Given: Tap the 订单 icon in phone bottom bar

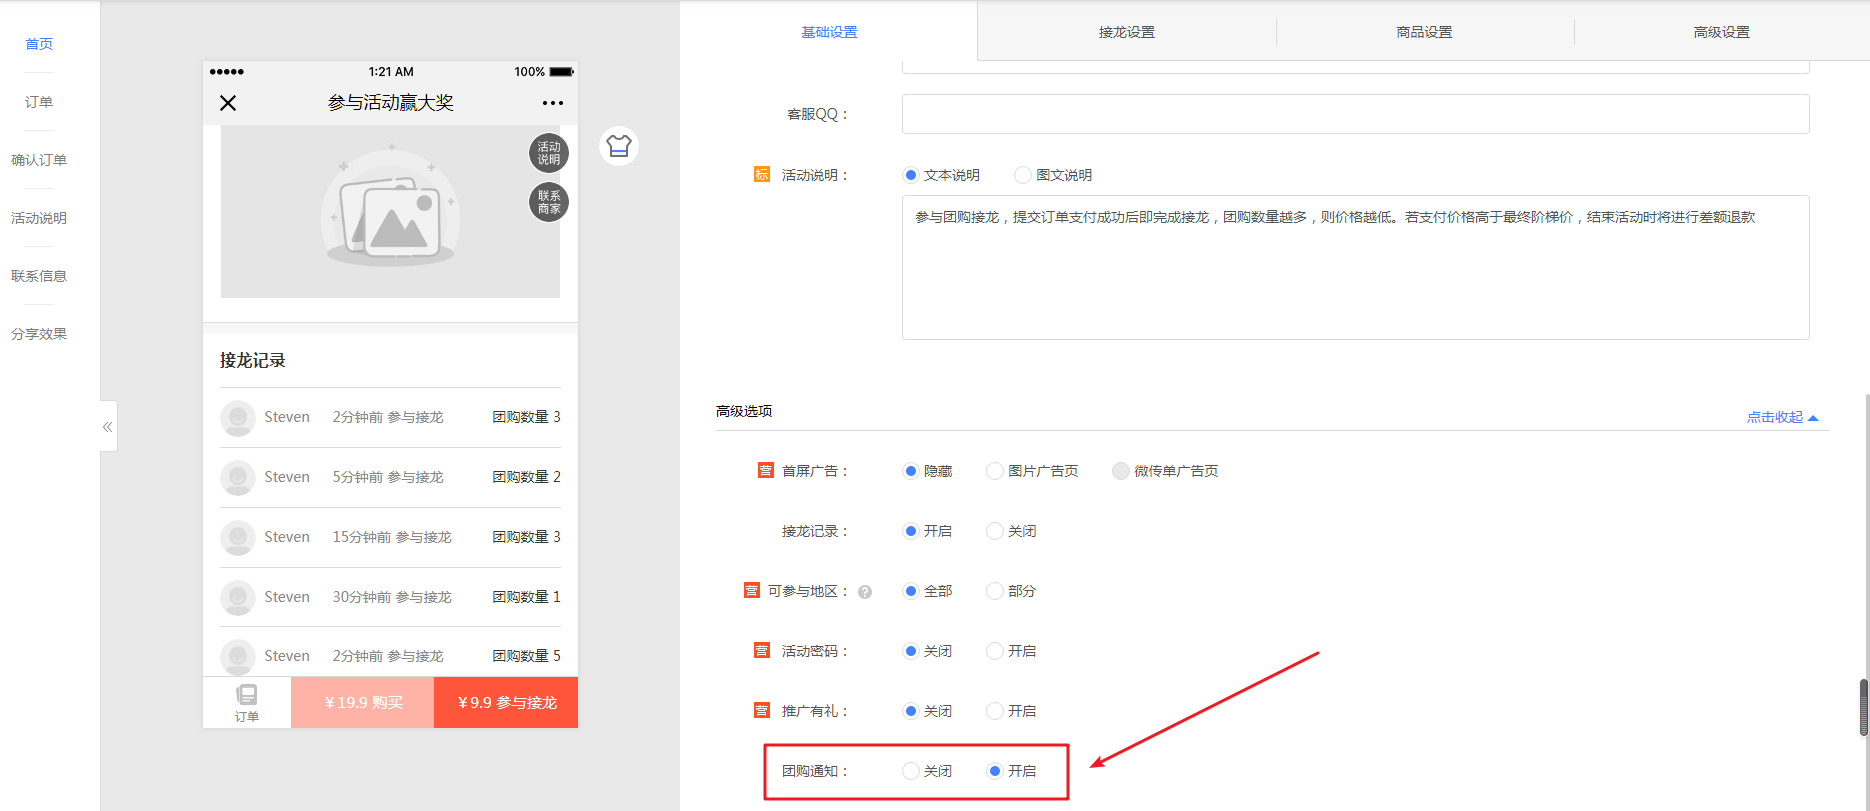Looking at the screenshot, I should (x=247, y=703).
